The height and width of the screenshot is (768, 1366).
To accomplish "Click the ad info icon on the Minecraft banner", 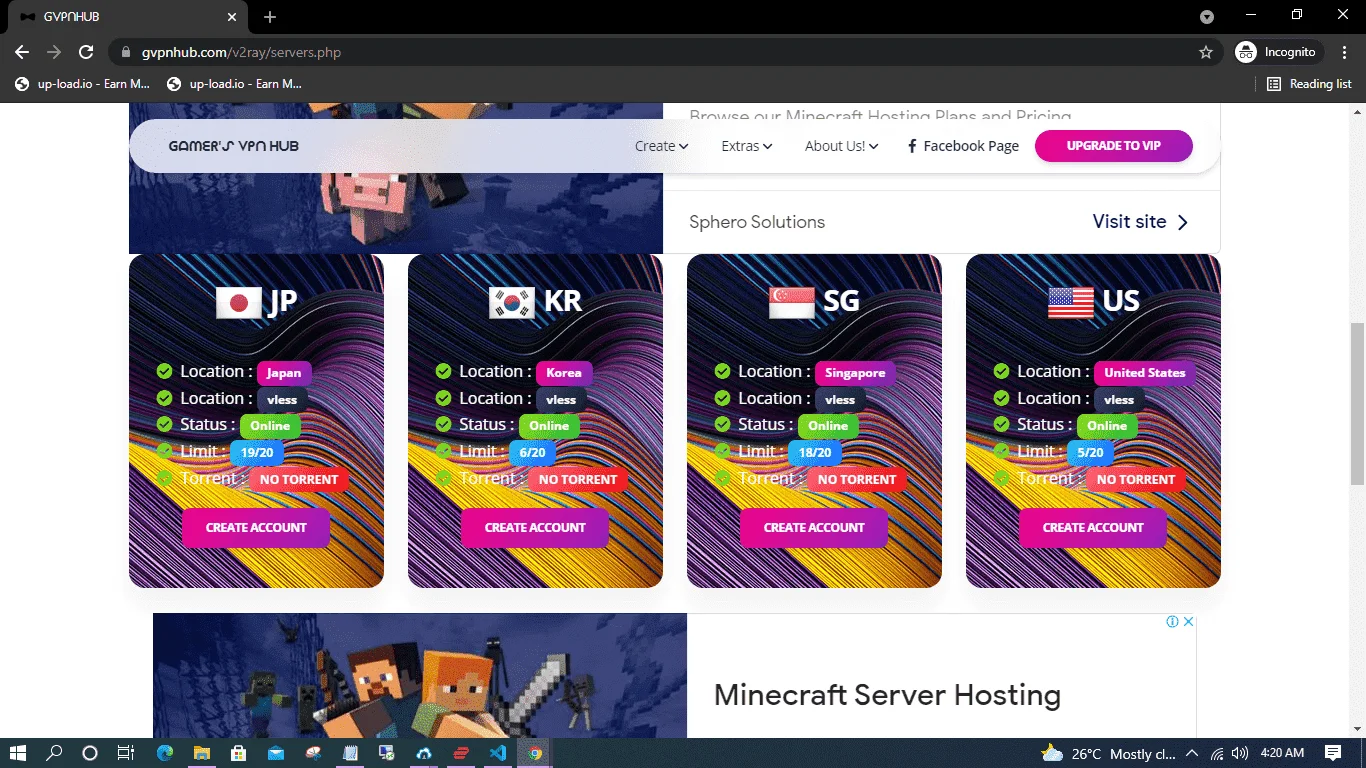I will point(1172,621).
